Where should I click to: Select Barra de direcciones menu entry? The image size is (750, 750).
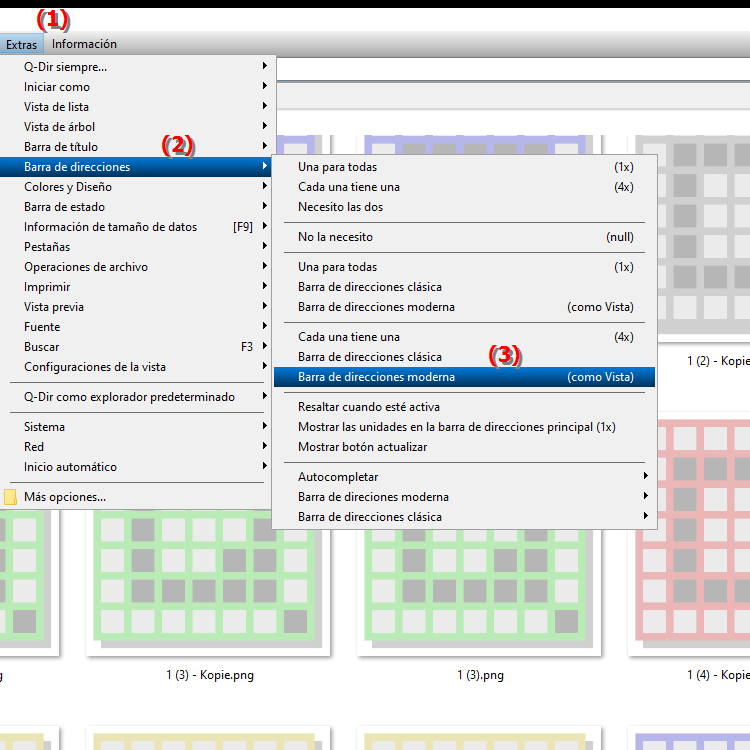[137, 167]
